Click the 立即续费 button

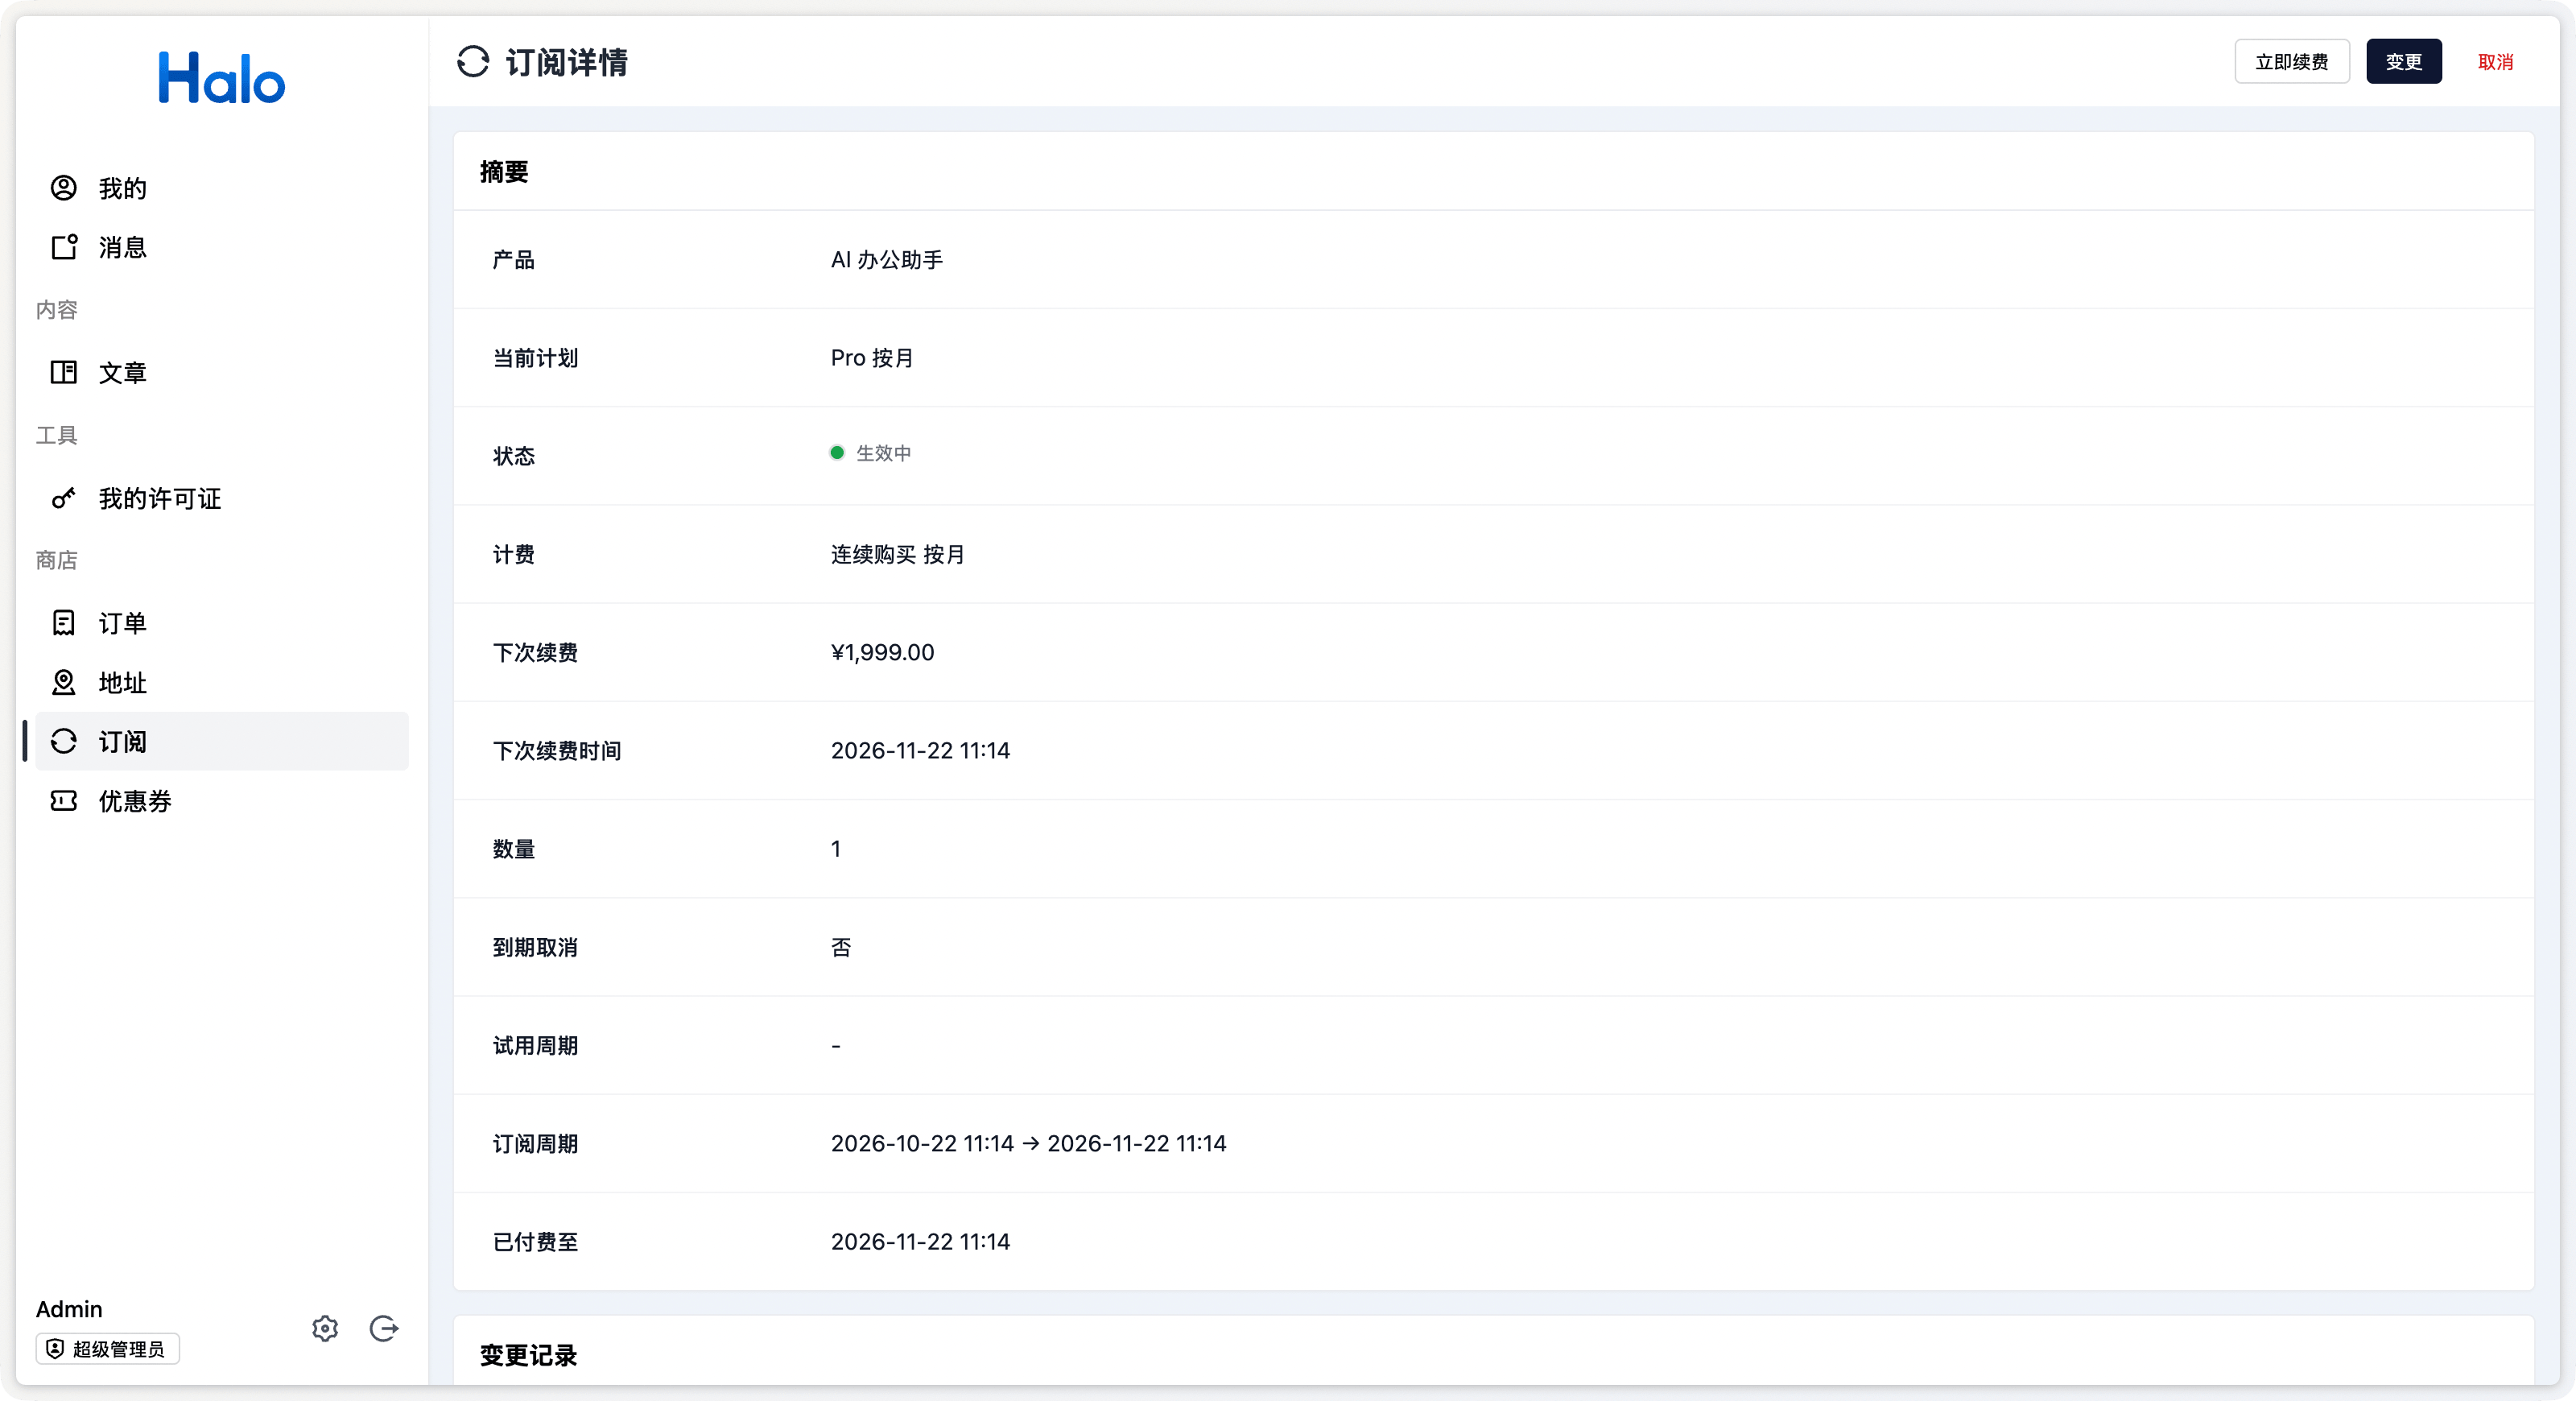(x=2292, y=62)
